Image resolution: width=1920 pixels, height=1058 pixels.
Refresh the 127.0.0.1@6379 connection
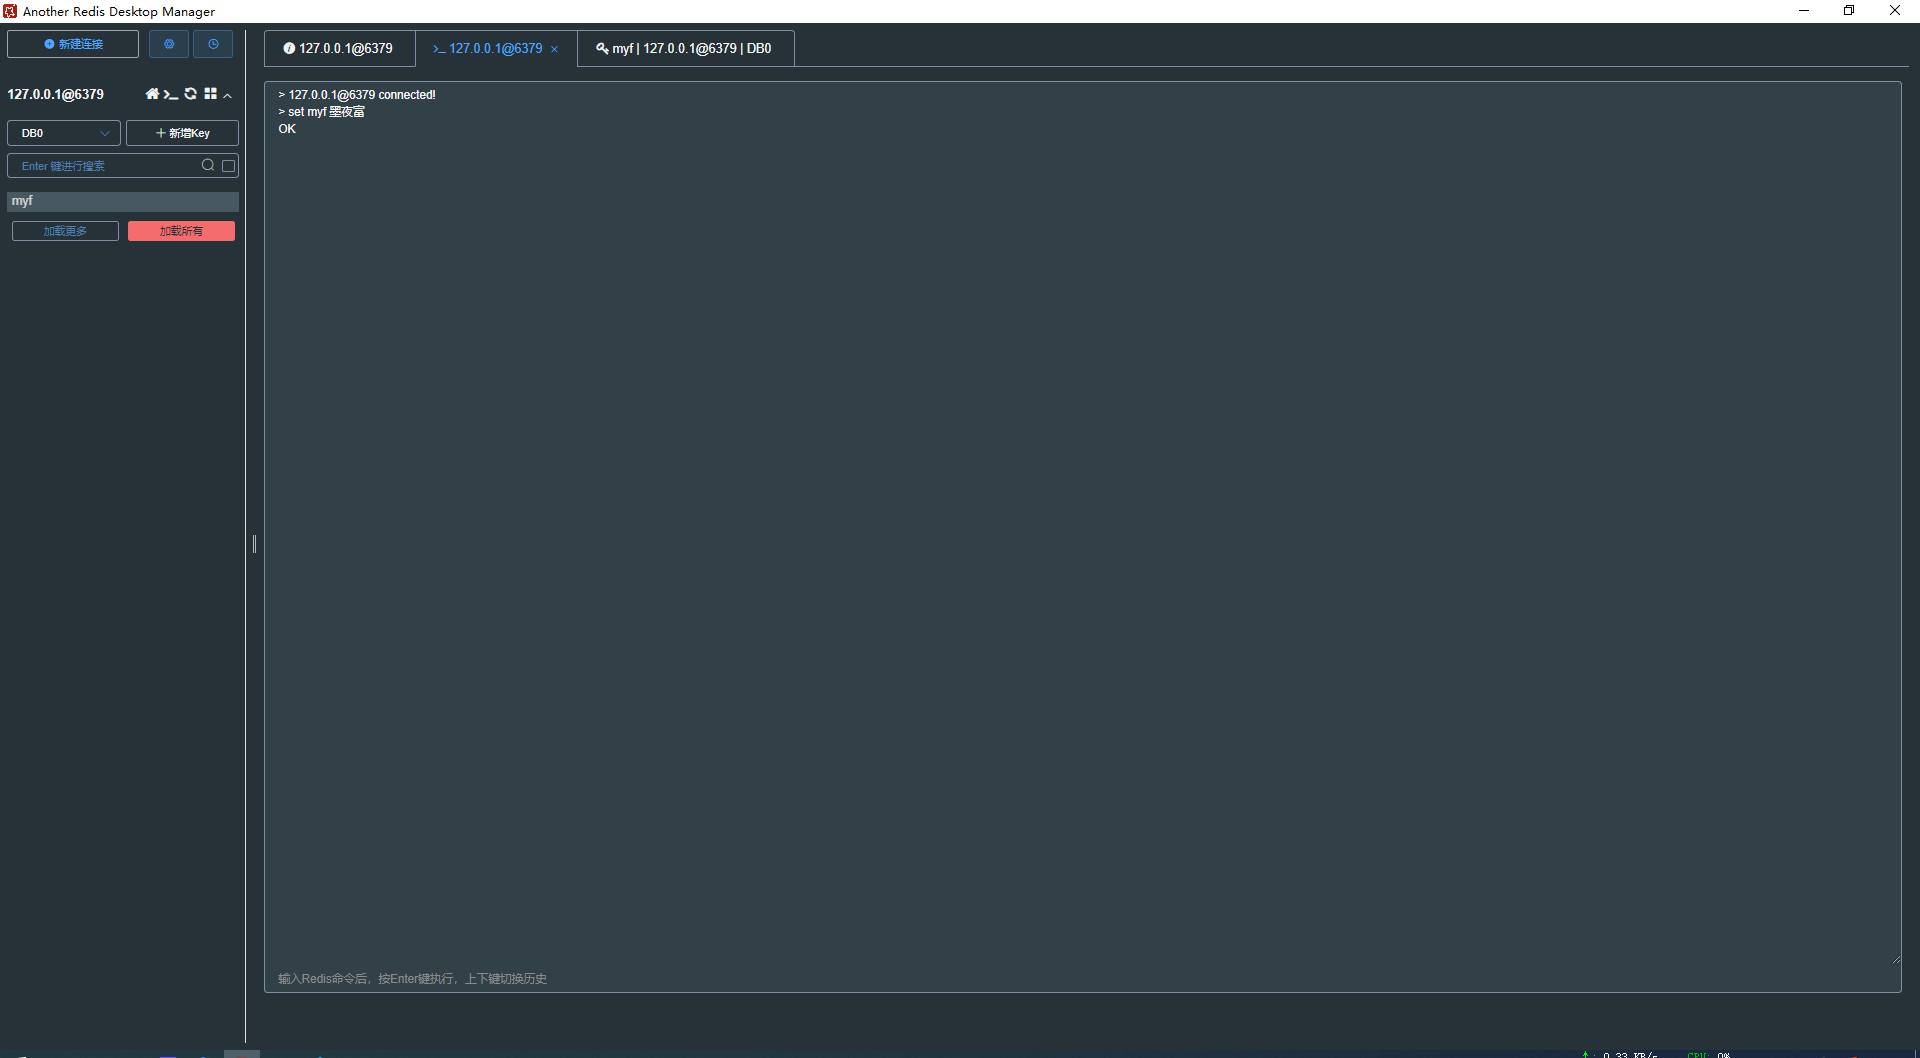[x=191, y=94]
